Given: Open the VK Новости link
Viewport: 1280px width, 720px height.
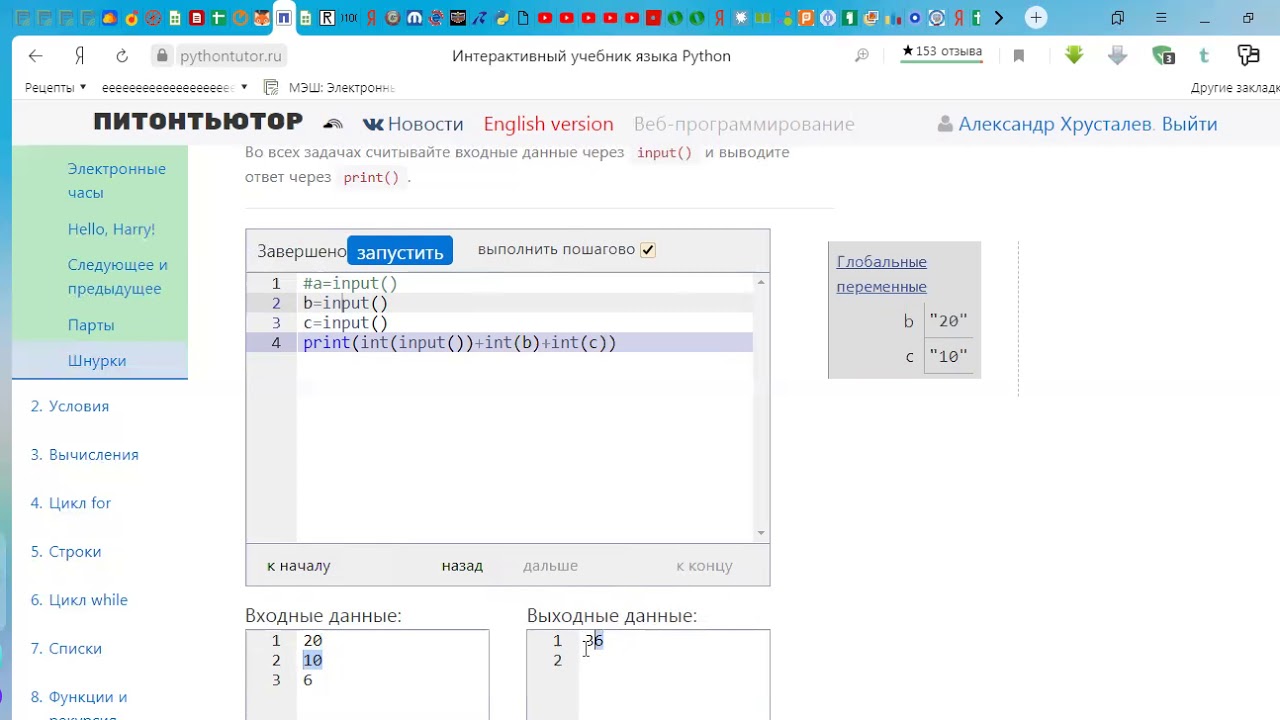Looking at the screenshot, I should click(x=413, y=124).
